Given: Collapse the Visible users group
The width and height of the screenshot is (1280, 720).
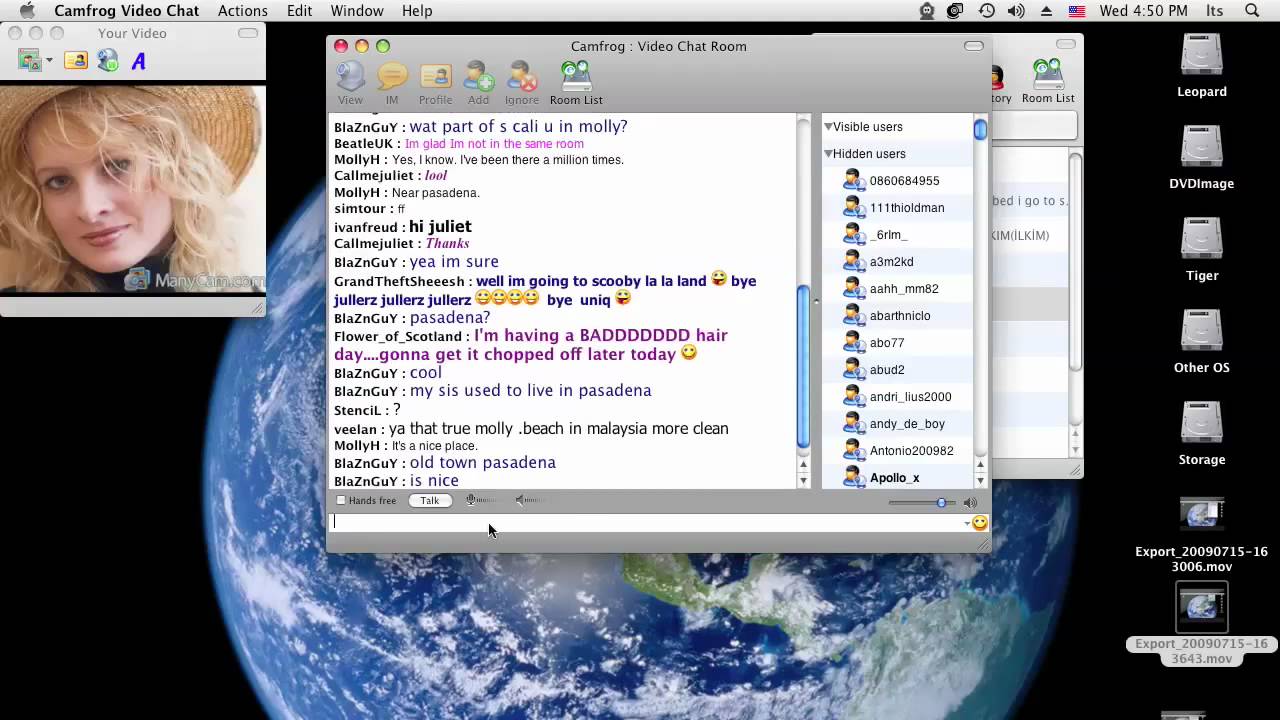Looking at the screenshot, I should 828,127.
